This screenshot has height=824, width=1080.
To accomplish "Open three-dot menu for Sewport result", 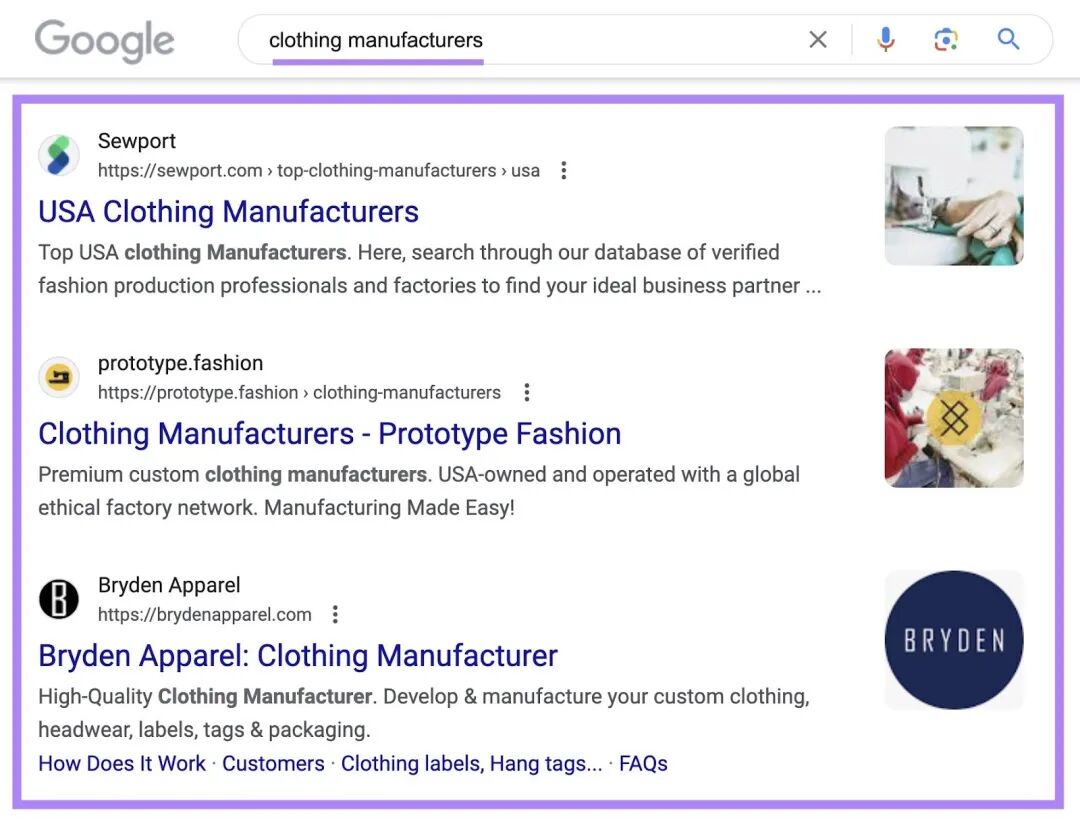I will (x=563, y=170).
